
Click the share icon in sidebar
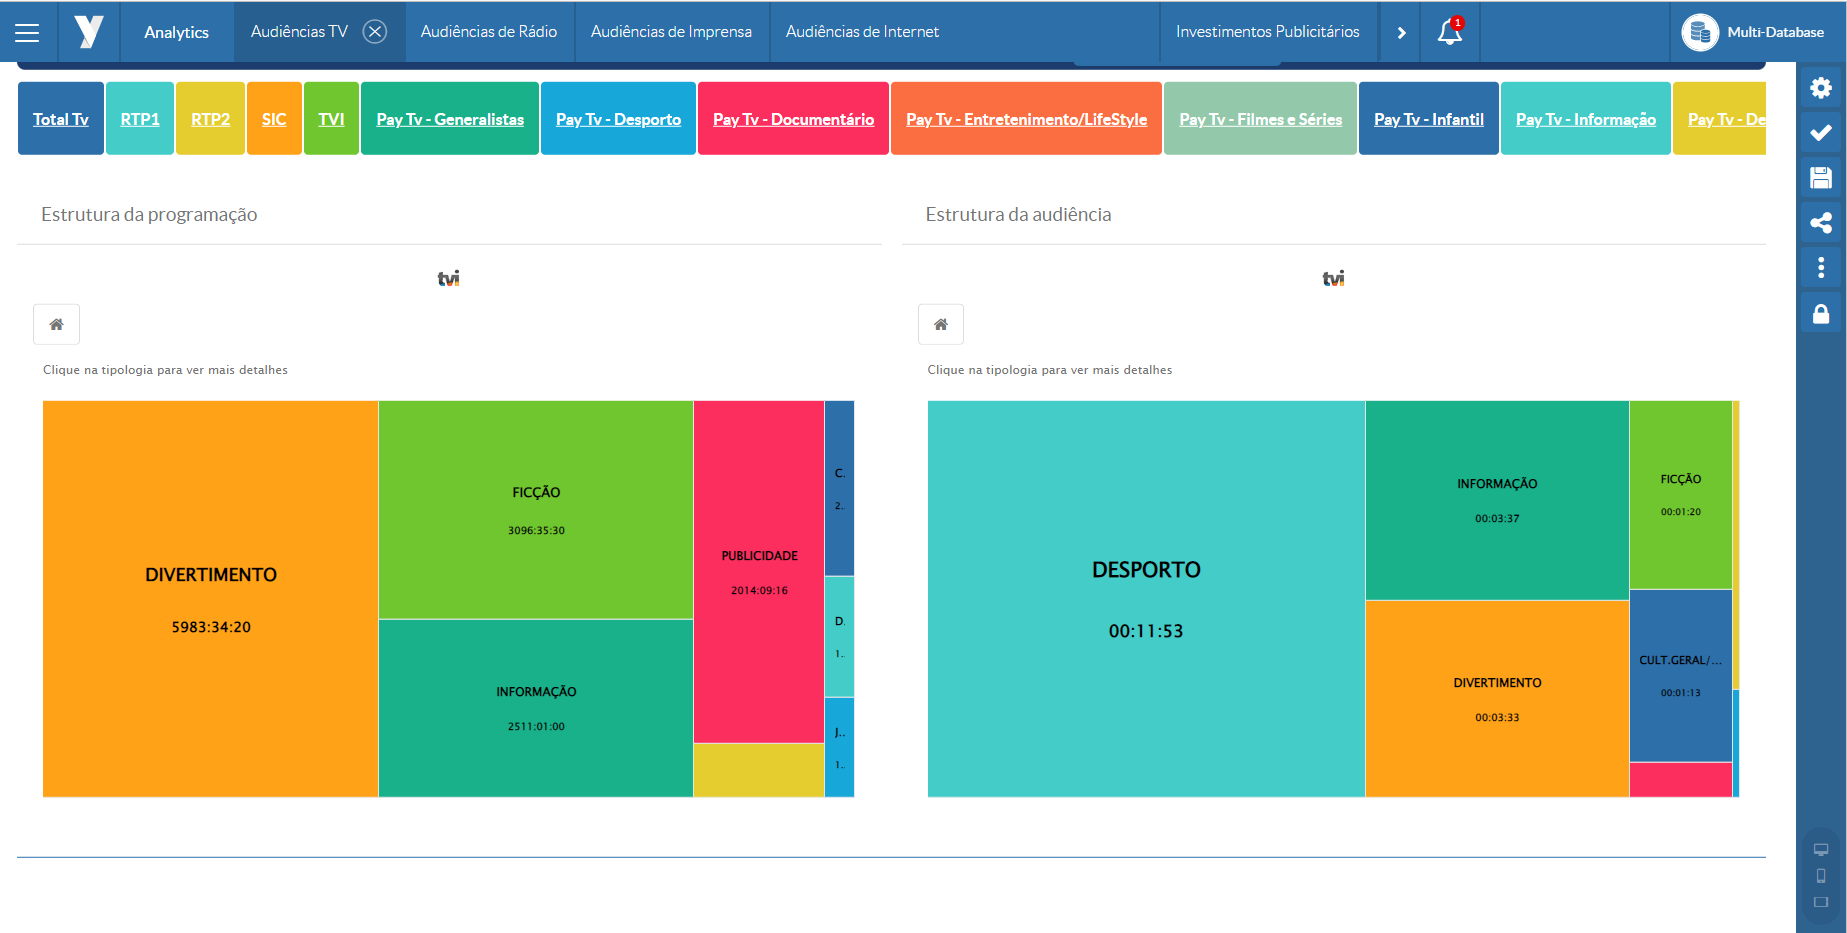tap(1820, 223)
